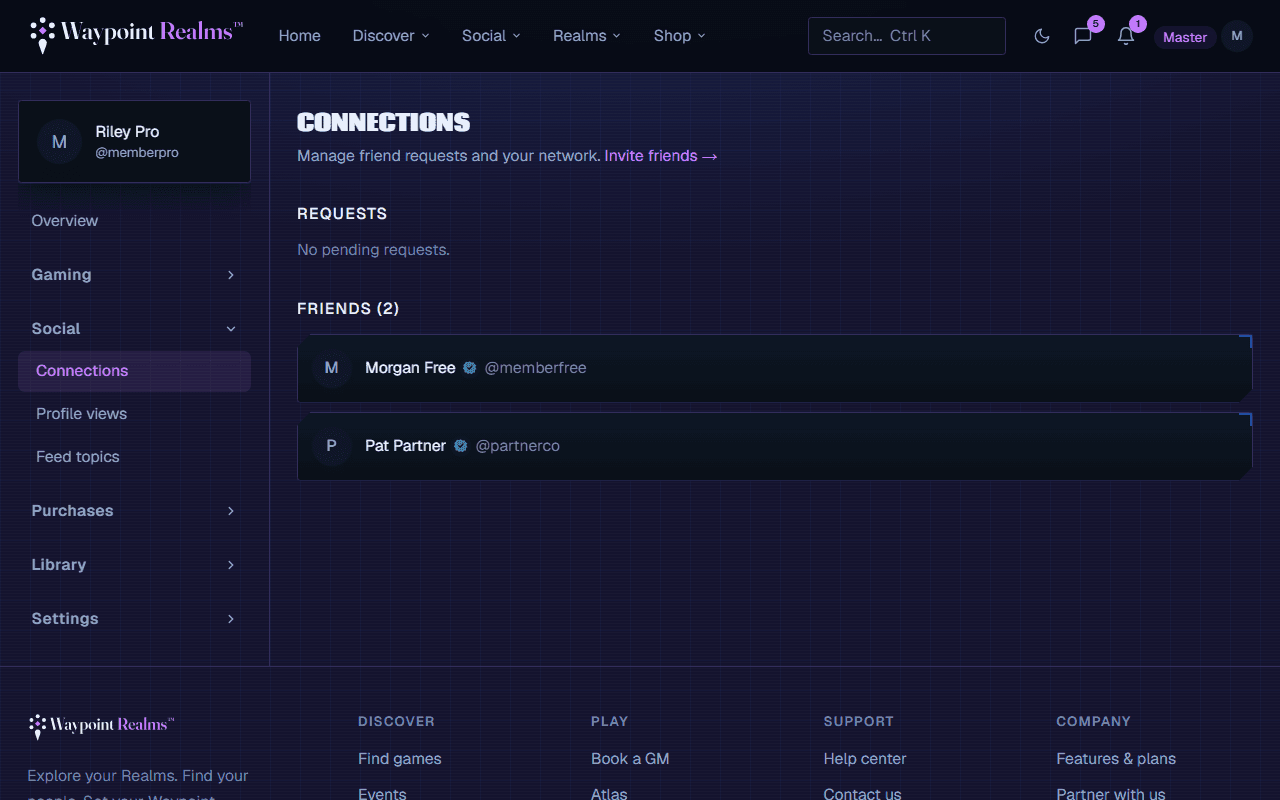Open Riley Pro profile card

135,141
